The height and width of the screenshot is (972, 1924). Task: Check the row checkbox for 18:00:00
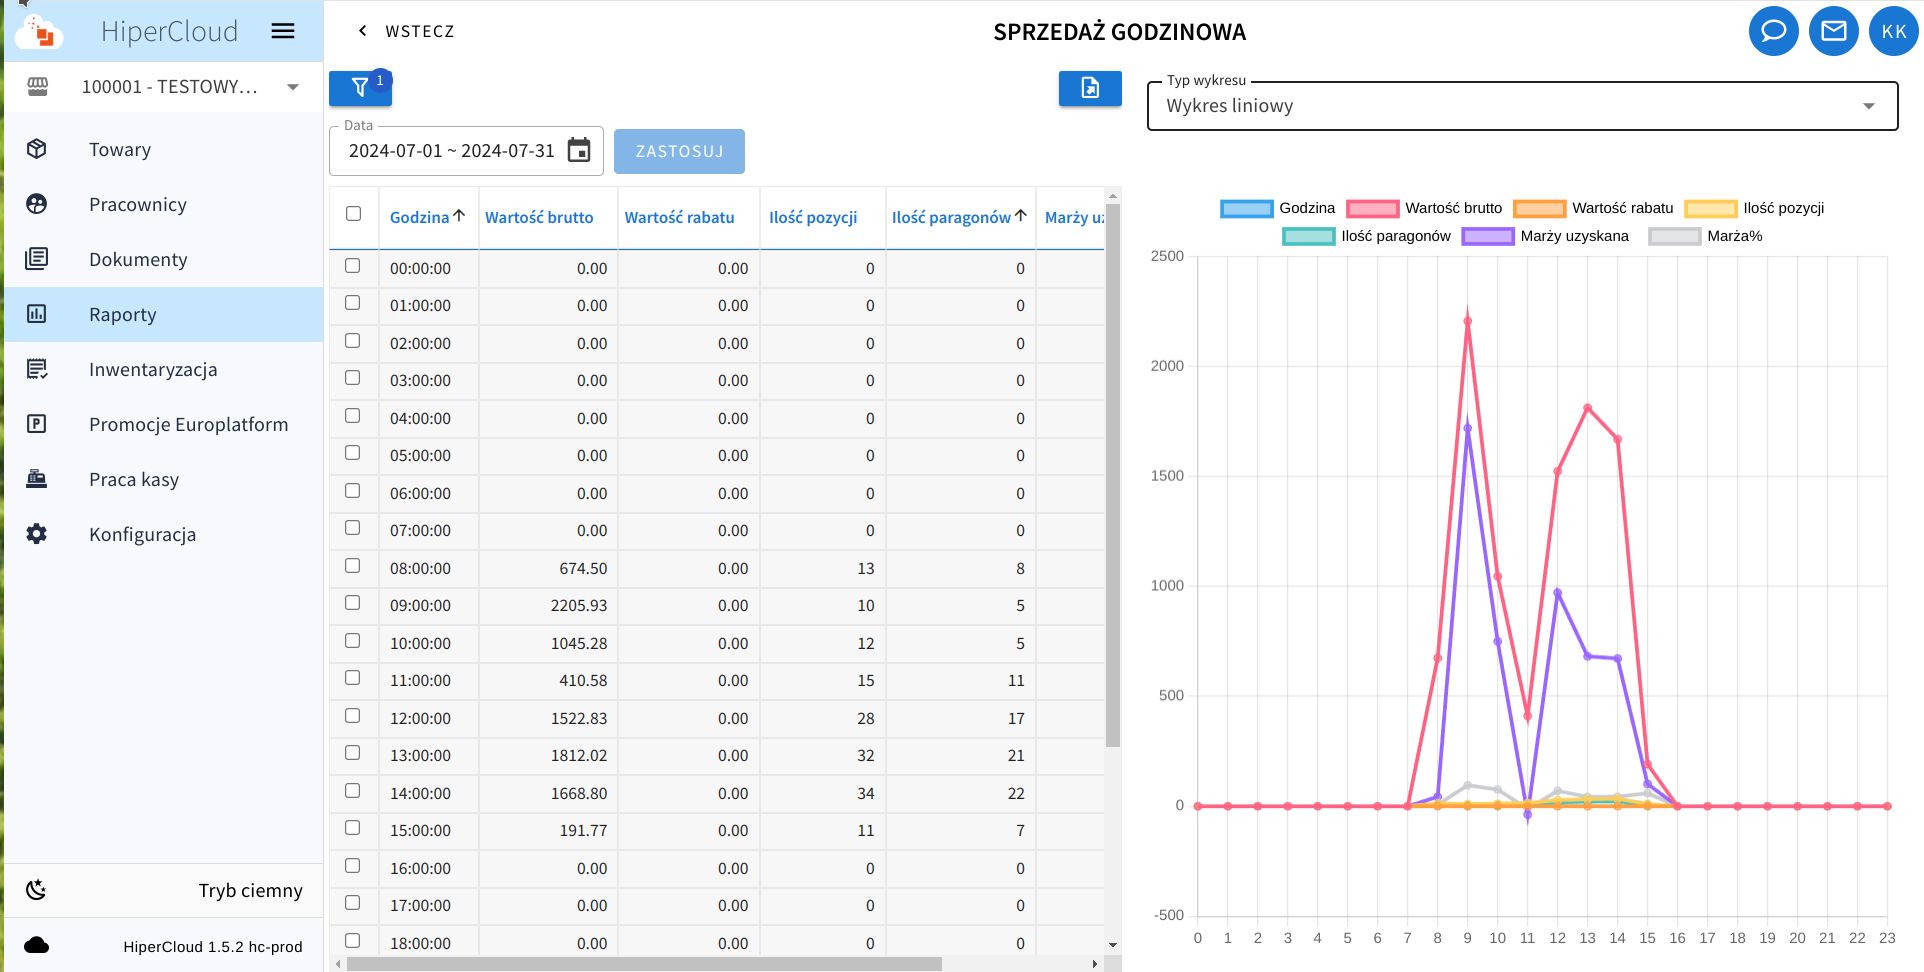(x=353, y=941)
